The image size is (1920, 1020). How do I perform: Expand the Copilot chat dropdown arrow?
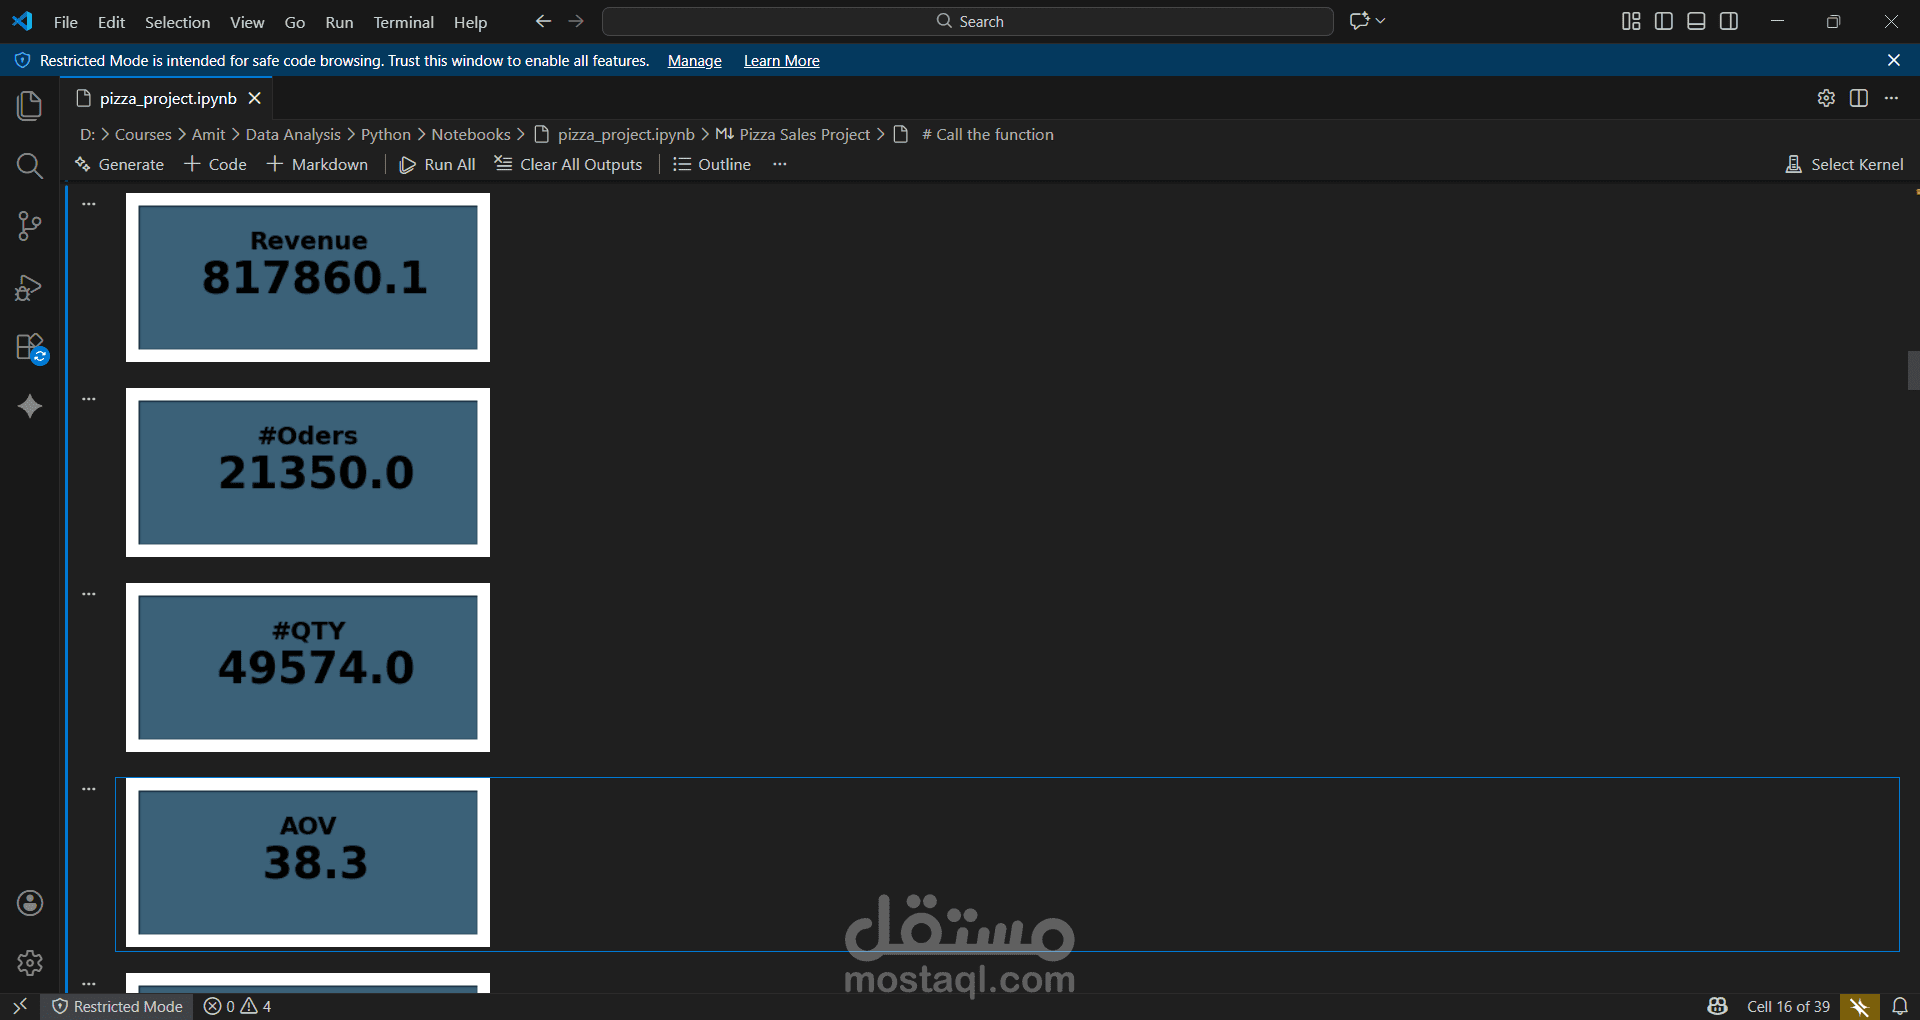(1381, 21)
